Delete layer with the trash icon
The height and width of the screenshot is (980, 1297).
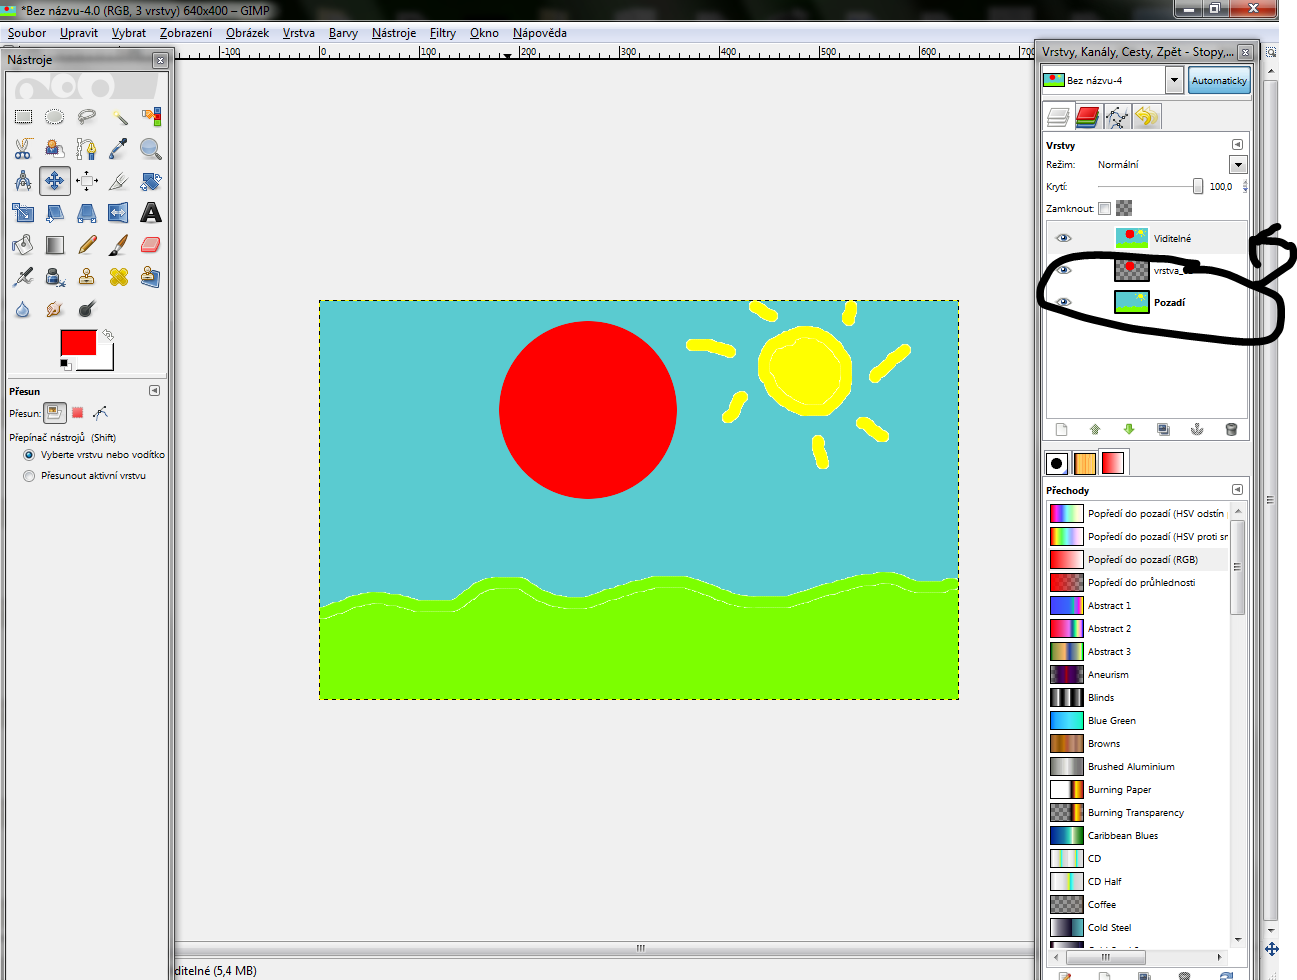click(1231, 430)
